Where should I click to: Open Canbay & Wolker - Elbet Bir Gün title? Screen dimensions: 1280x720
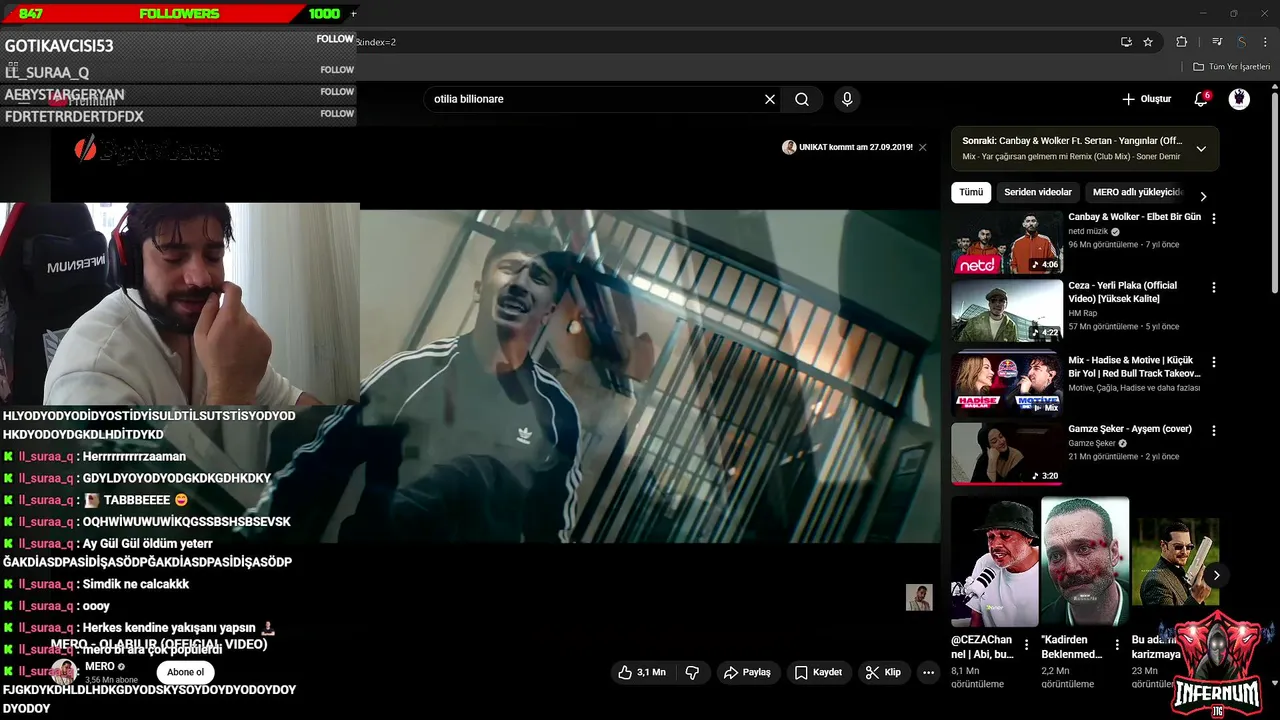pos(1134,217)
